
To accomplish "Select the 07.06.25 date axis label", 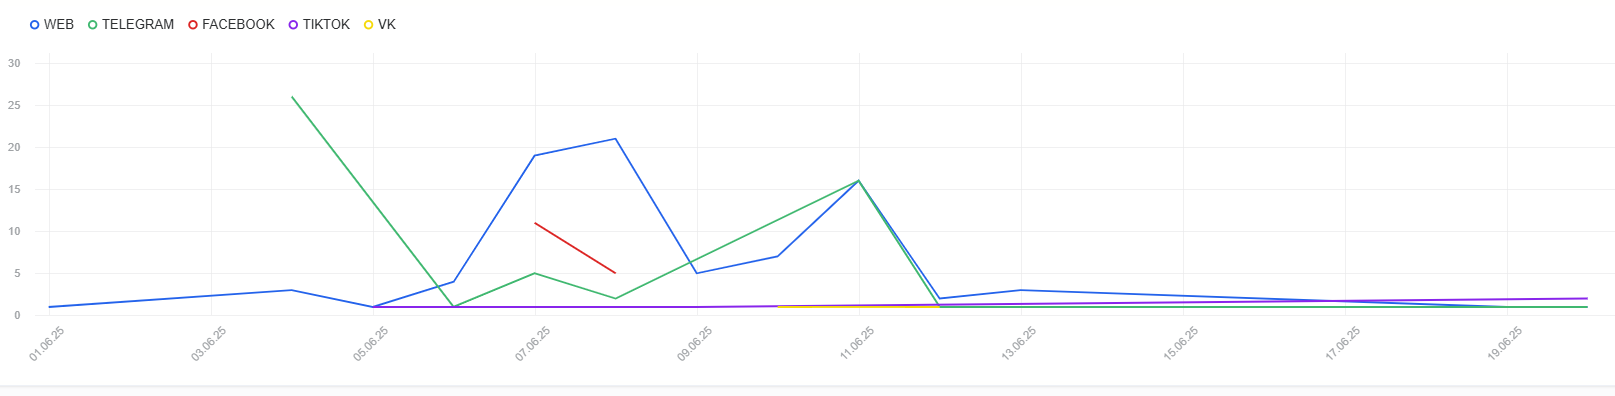I will pyautogui.click(x=533, y=343).
